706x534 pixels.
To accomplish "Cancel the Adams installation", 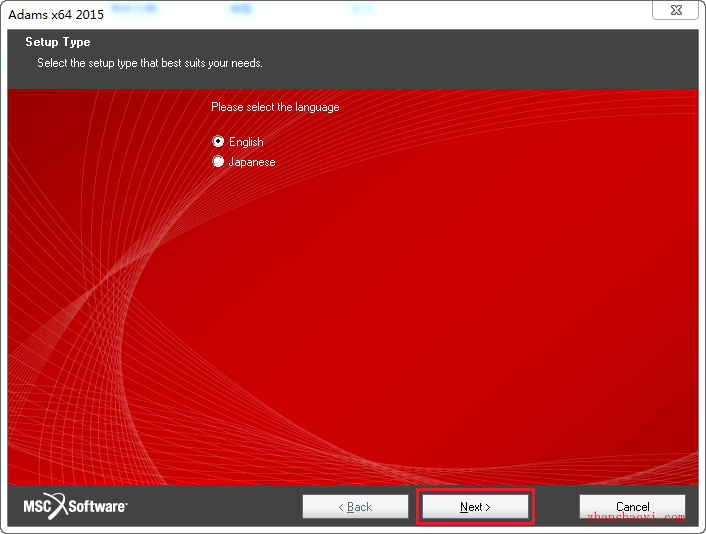I will pyautogui.click(x=632, y=507).
